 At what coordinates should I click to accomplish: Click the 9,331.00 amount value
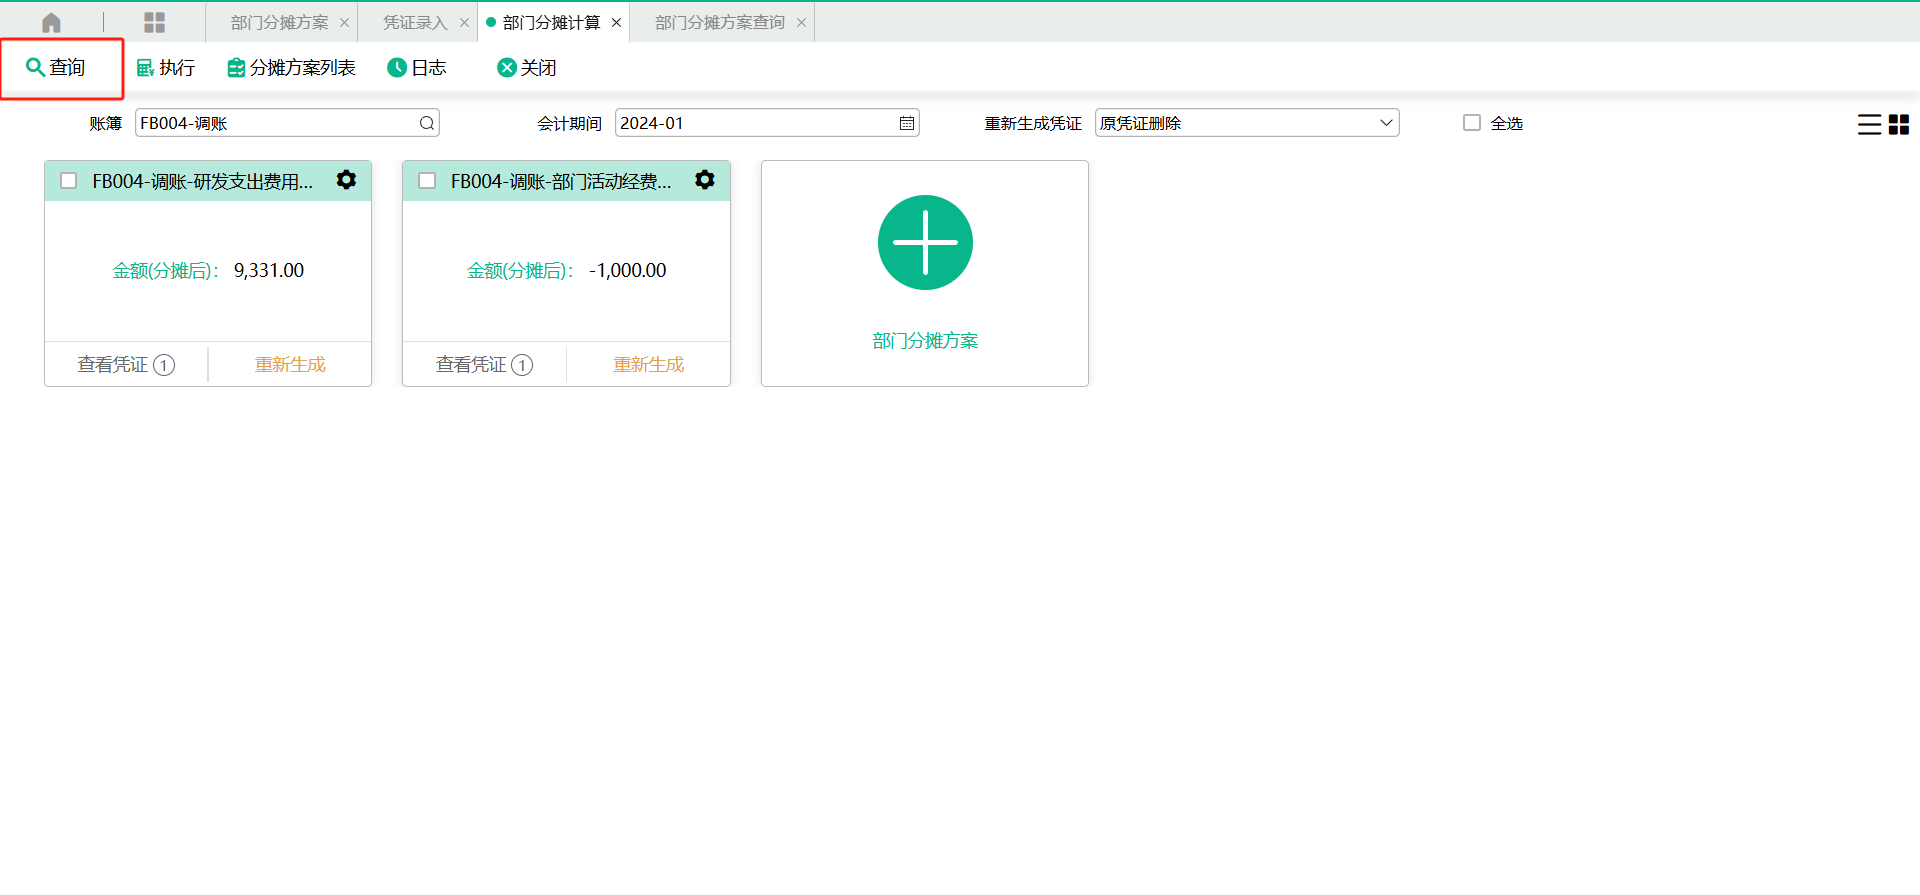click(269, 271)
